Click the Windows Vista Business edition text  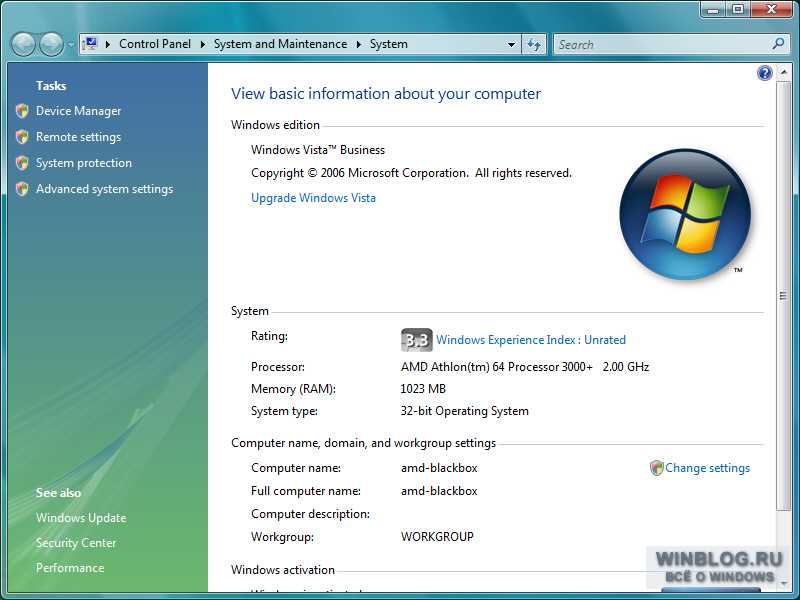pos(317,150)
